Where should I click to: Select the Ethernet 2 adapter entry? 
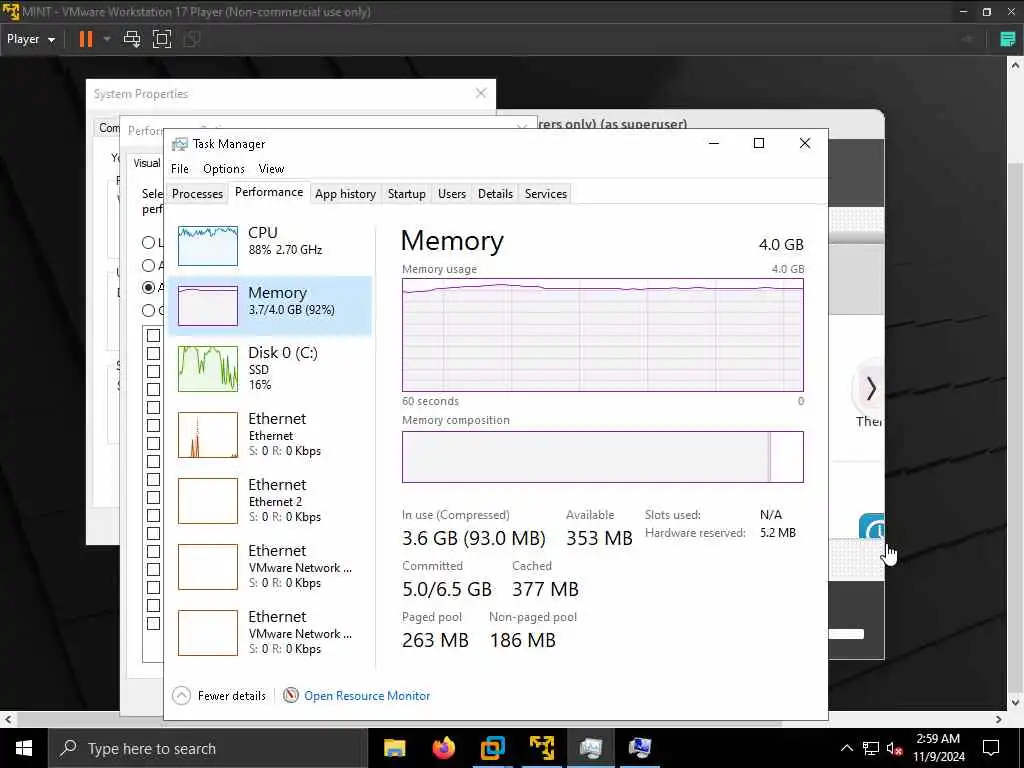click(270, 500)
